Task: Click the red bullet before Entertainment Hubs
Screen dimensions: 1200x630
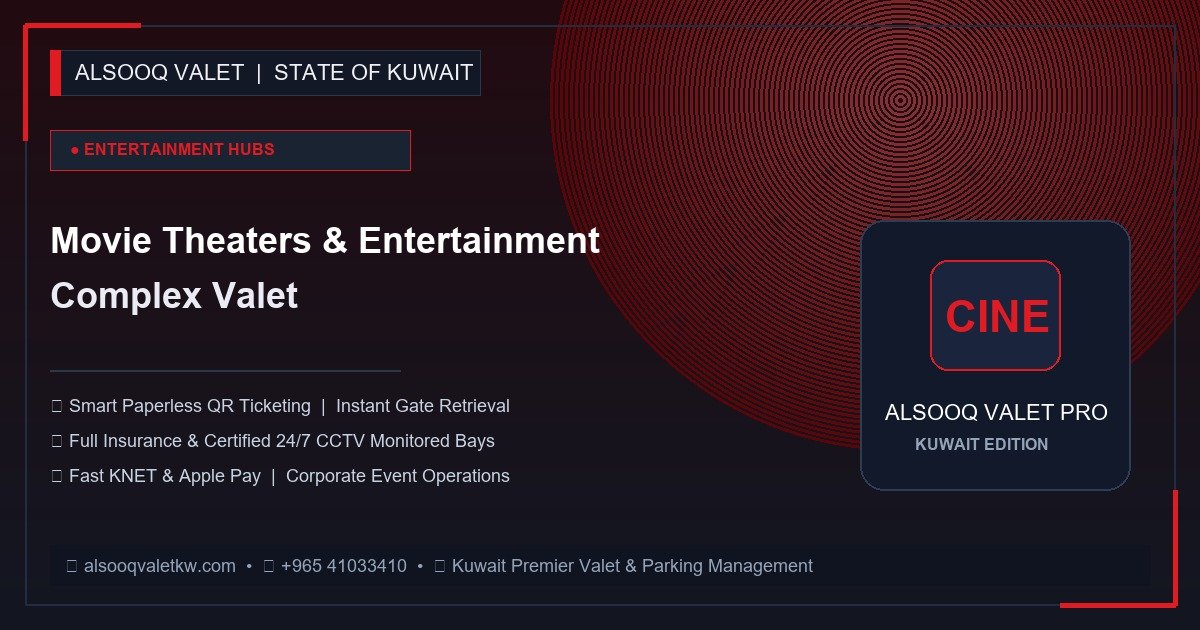Action: (x=75, y=150)
